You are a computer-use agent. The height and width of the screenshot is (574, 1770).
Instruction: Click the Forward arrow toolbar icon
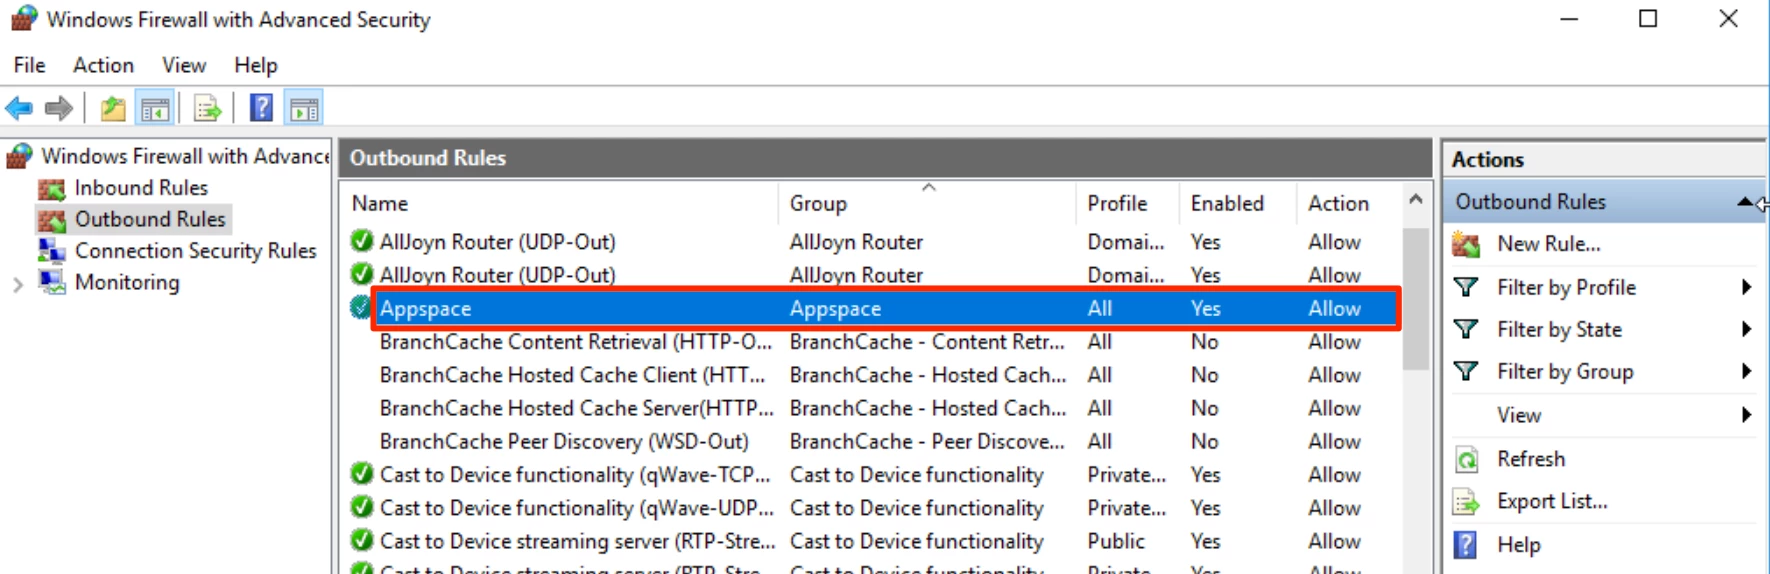pyautogui.click(x=59, y=108)
